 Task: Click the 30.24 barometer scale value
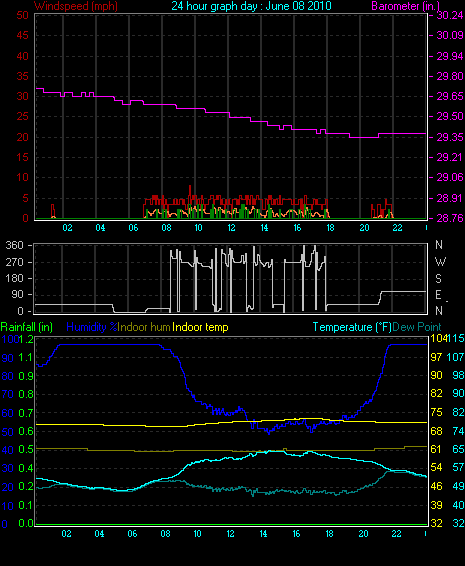(x=450, y=15)
